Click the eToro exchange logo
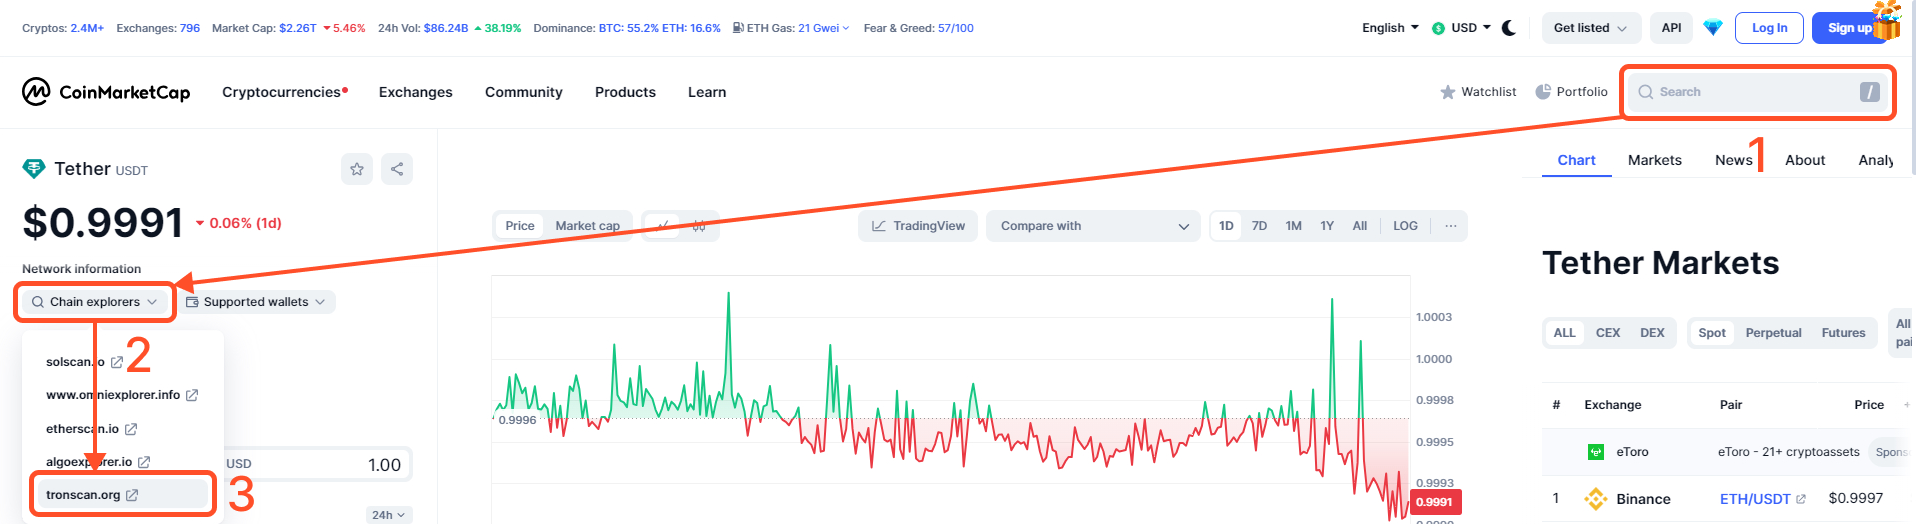 (1596, 452)
